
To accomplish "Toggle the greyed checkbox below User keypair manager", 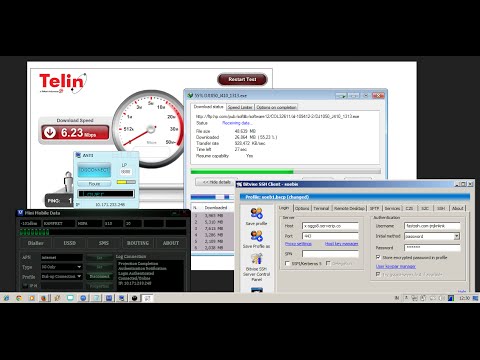I will pyautogui.click(x=378, y=274).
